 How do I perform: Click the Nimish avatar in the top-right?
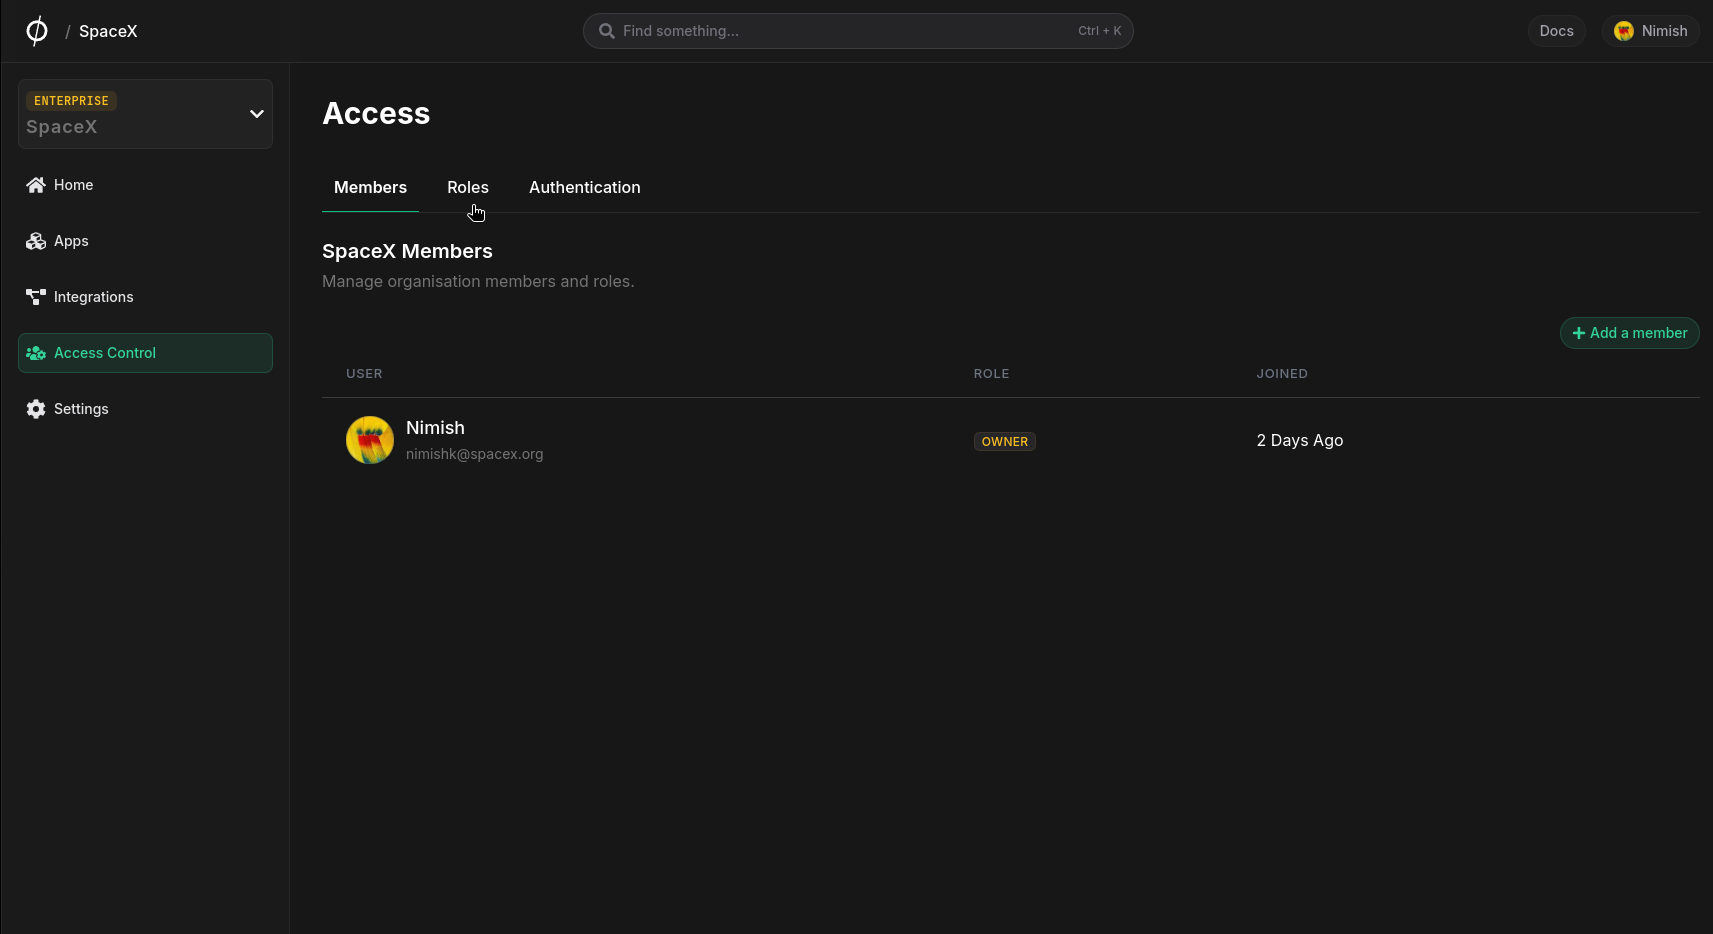1623,30
